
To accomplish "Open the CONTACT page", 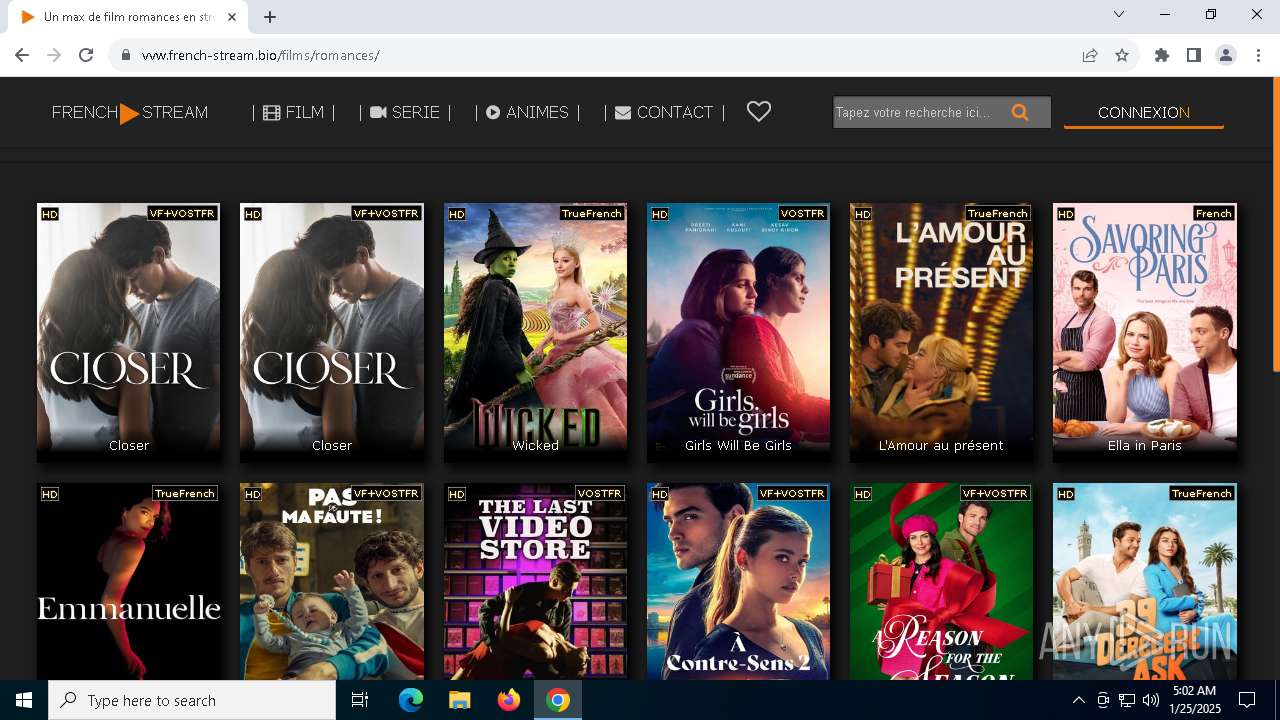I will point(665,112).
